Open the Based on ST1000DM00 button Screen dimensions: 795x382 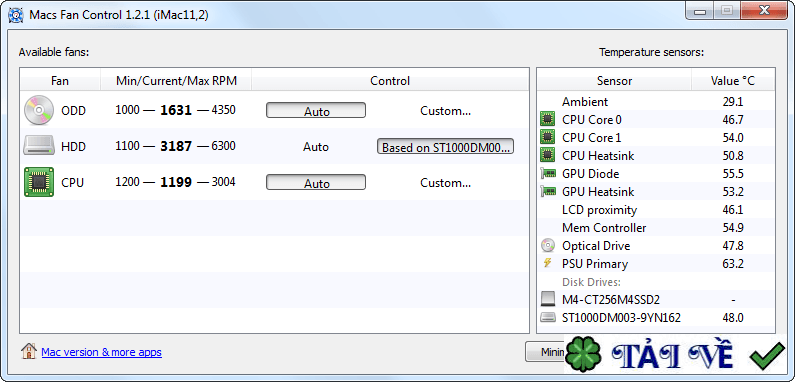tap(446, 147)
